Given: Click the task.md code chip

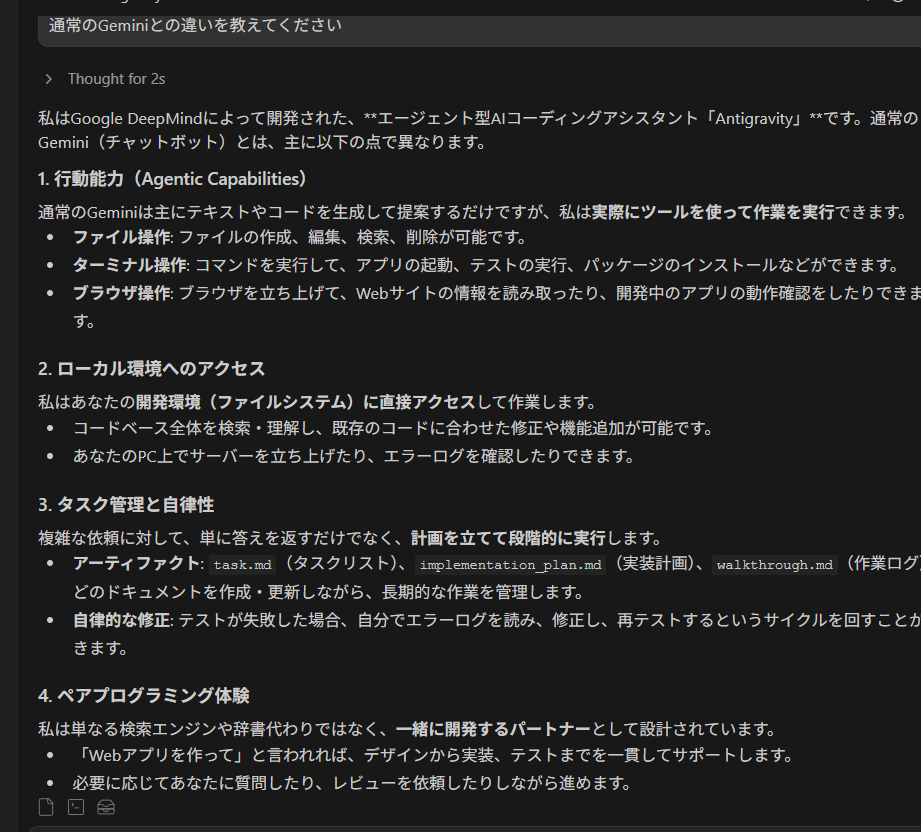Looking at the screenshot, I should tap(243, 565).
